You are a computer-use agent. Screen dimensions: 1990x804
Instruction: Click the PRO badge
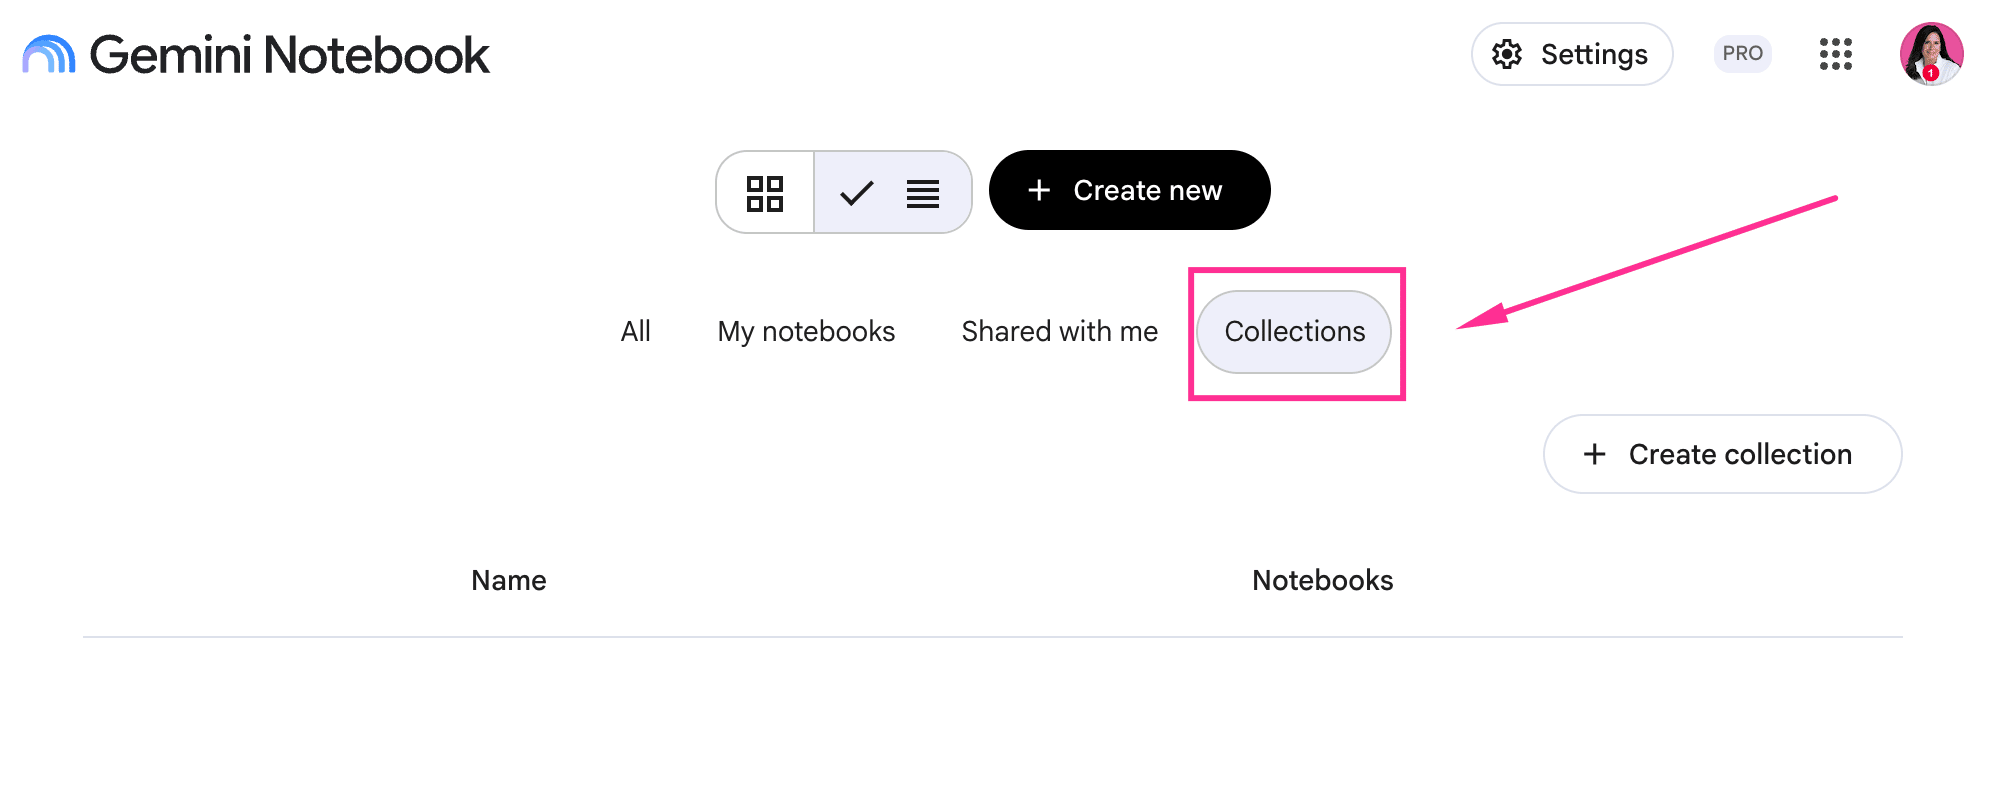(x=1742, y=54)
